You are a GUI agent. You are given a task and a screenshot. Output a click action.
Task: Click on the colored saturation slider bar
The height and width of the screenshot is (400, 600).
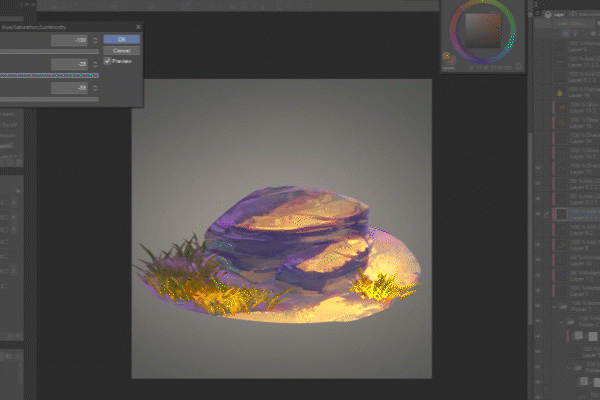coord(49,75)
